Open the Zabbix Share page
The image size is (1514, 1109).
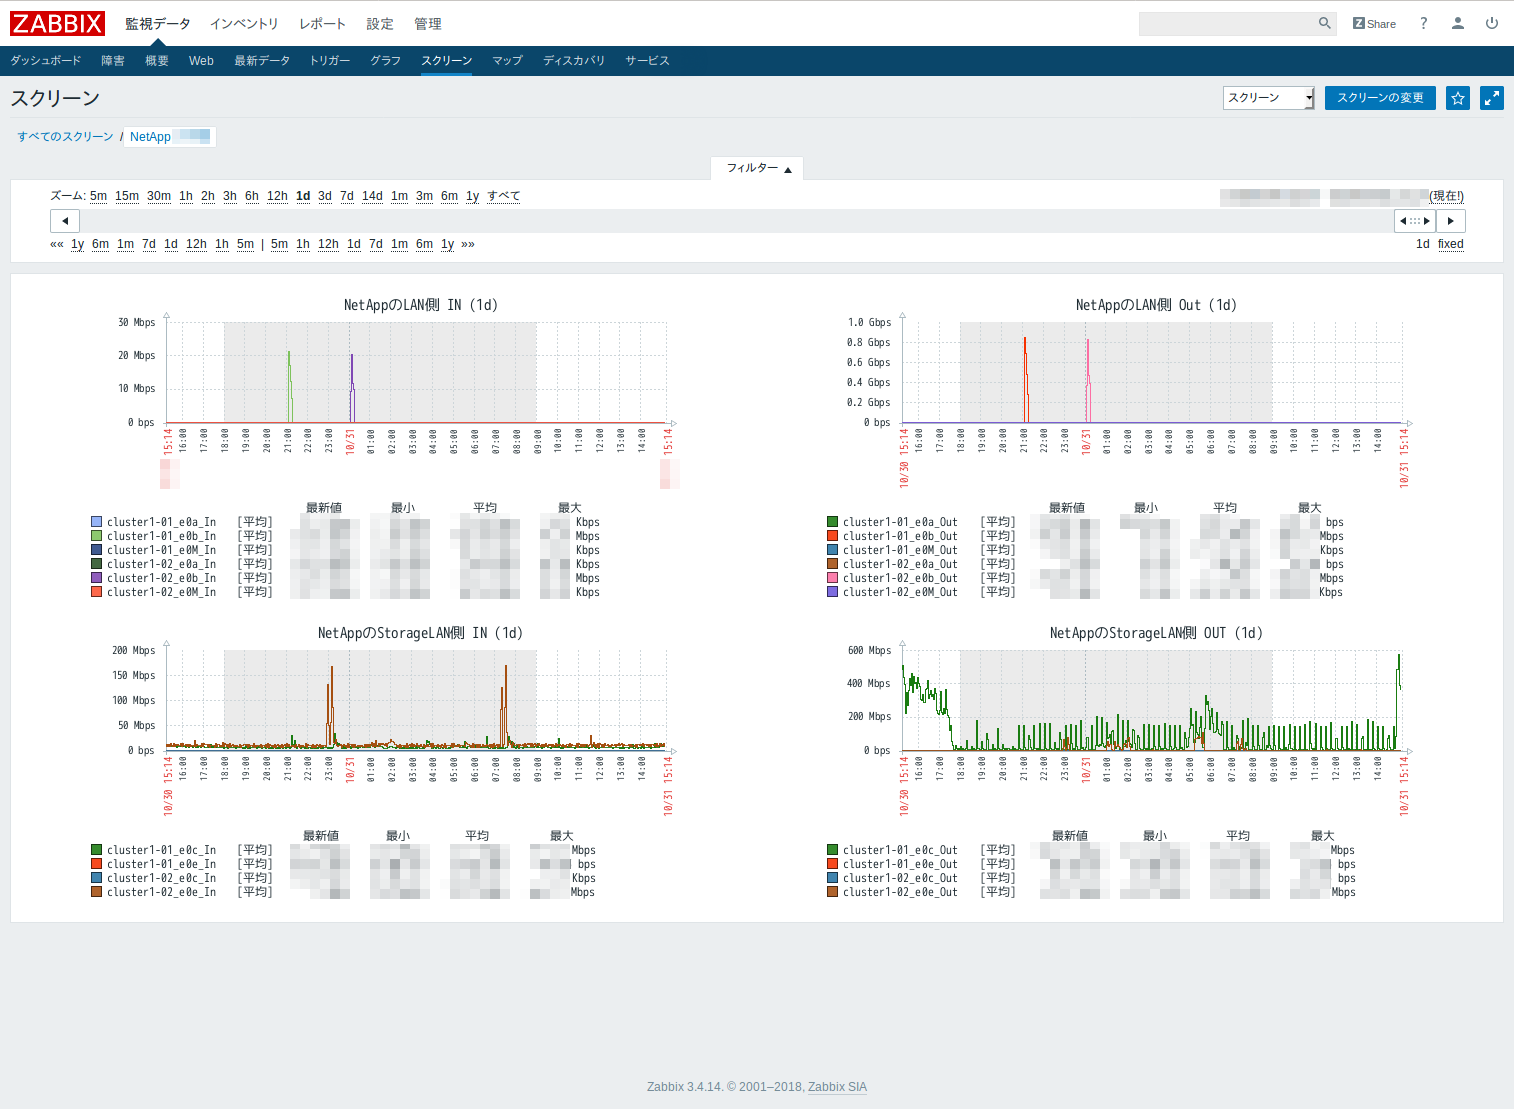1373,23
